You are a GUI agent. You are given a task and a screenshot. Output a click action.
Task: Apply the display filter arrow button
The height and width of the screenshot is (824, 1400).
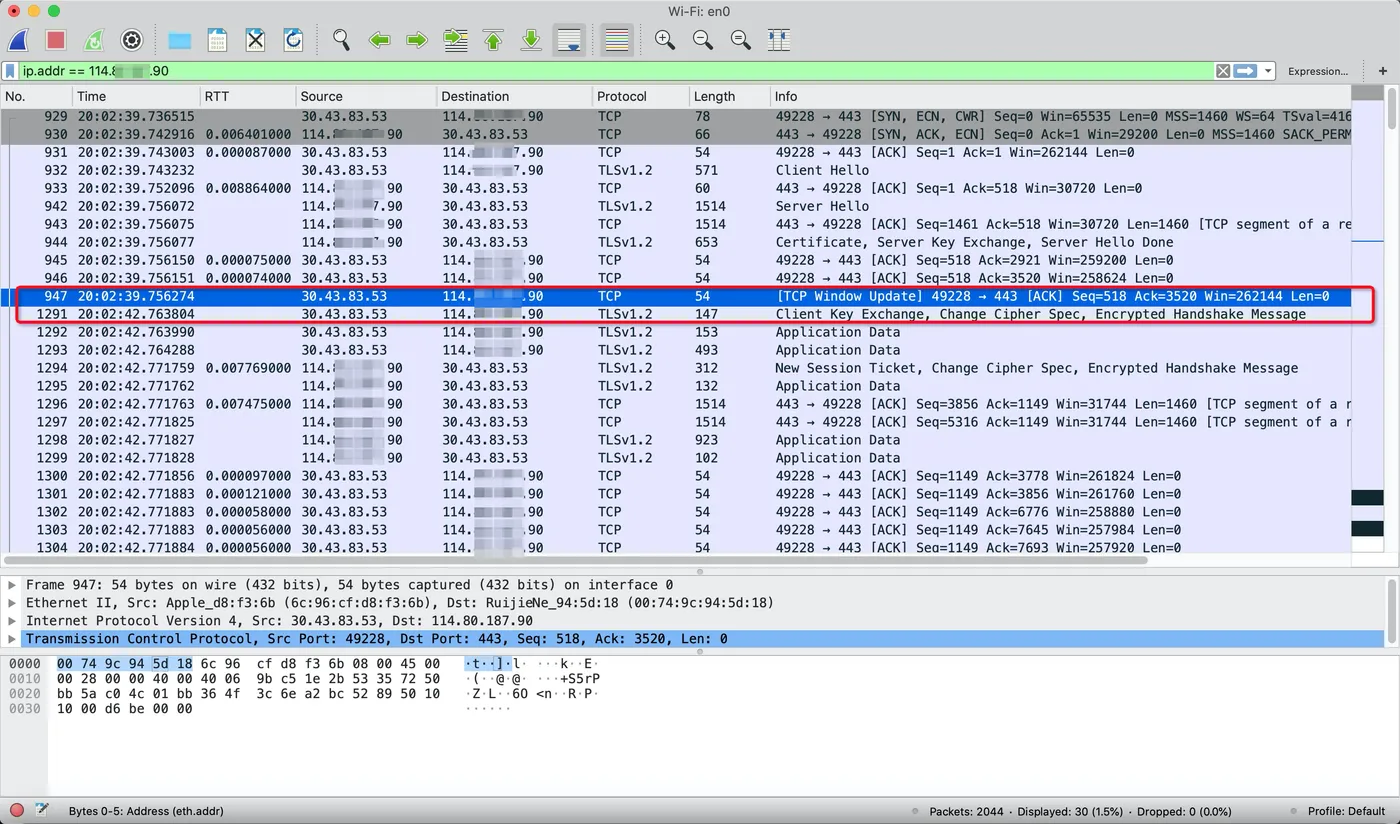click(1245, 71)
